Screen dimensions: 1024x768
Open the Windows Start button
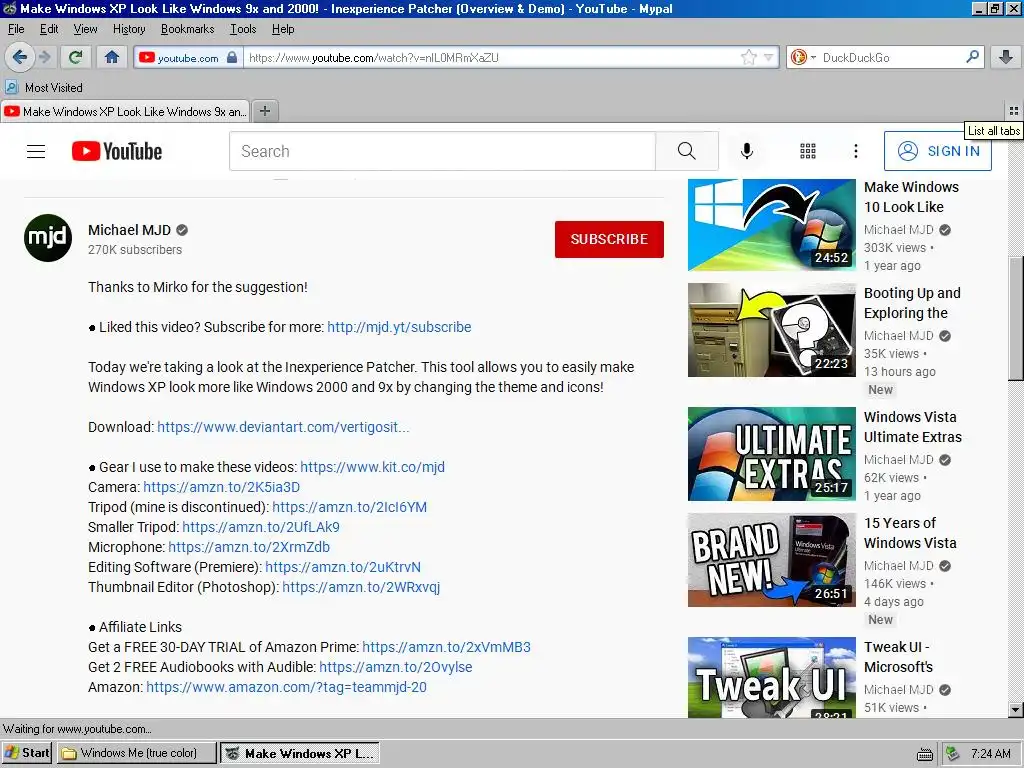click(27, 753)
